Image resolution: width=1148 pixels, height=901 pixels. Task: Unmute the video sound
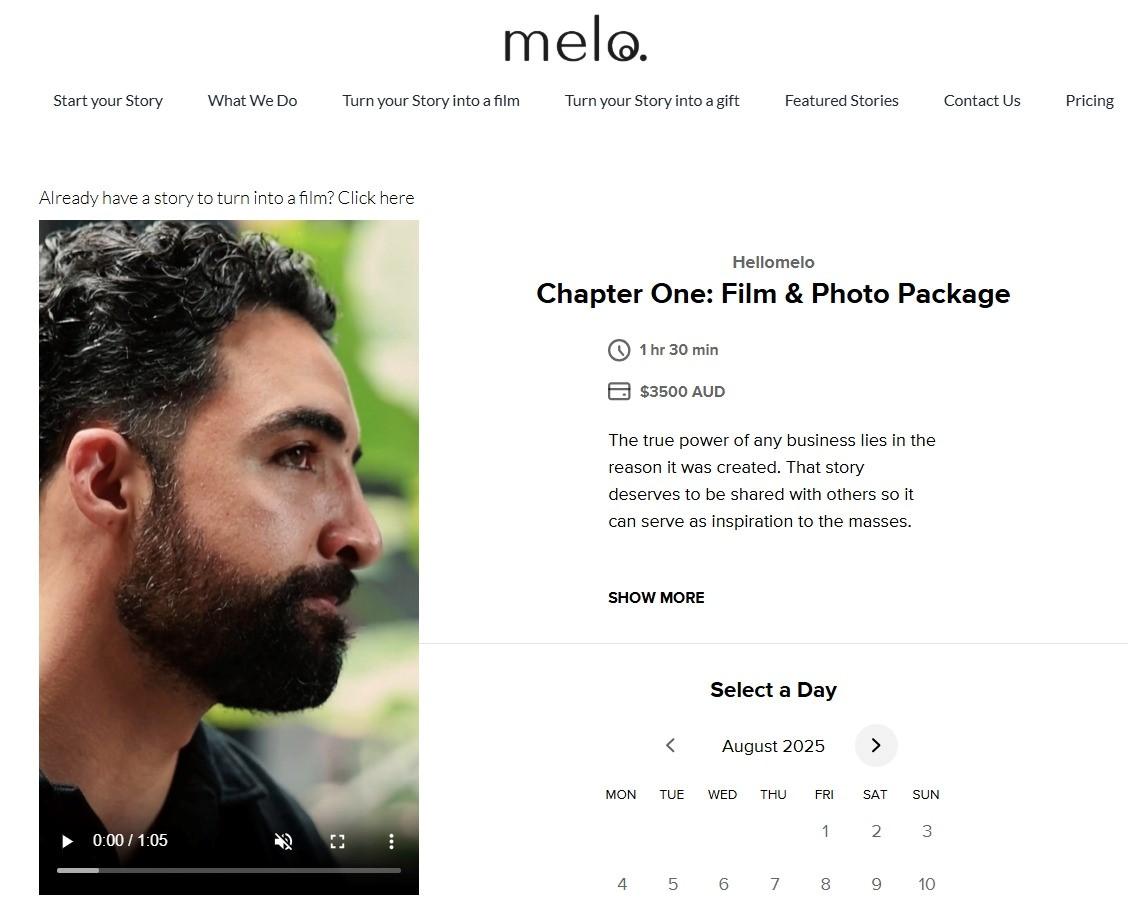click(284, 841)
